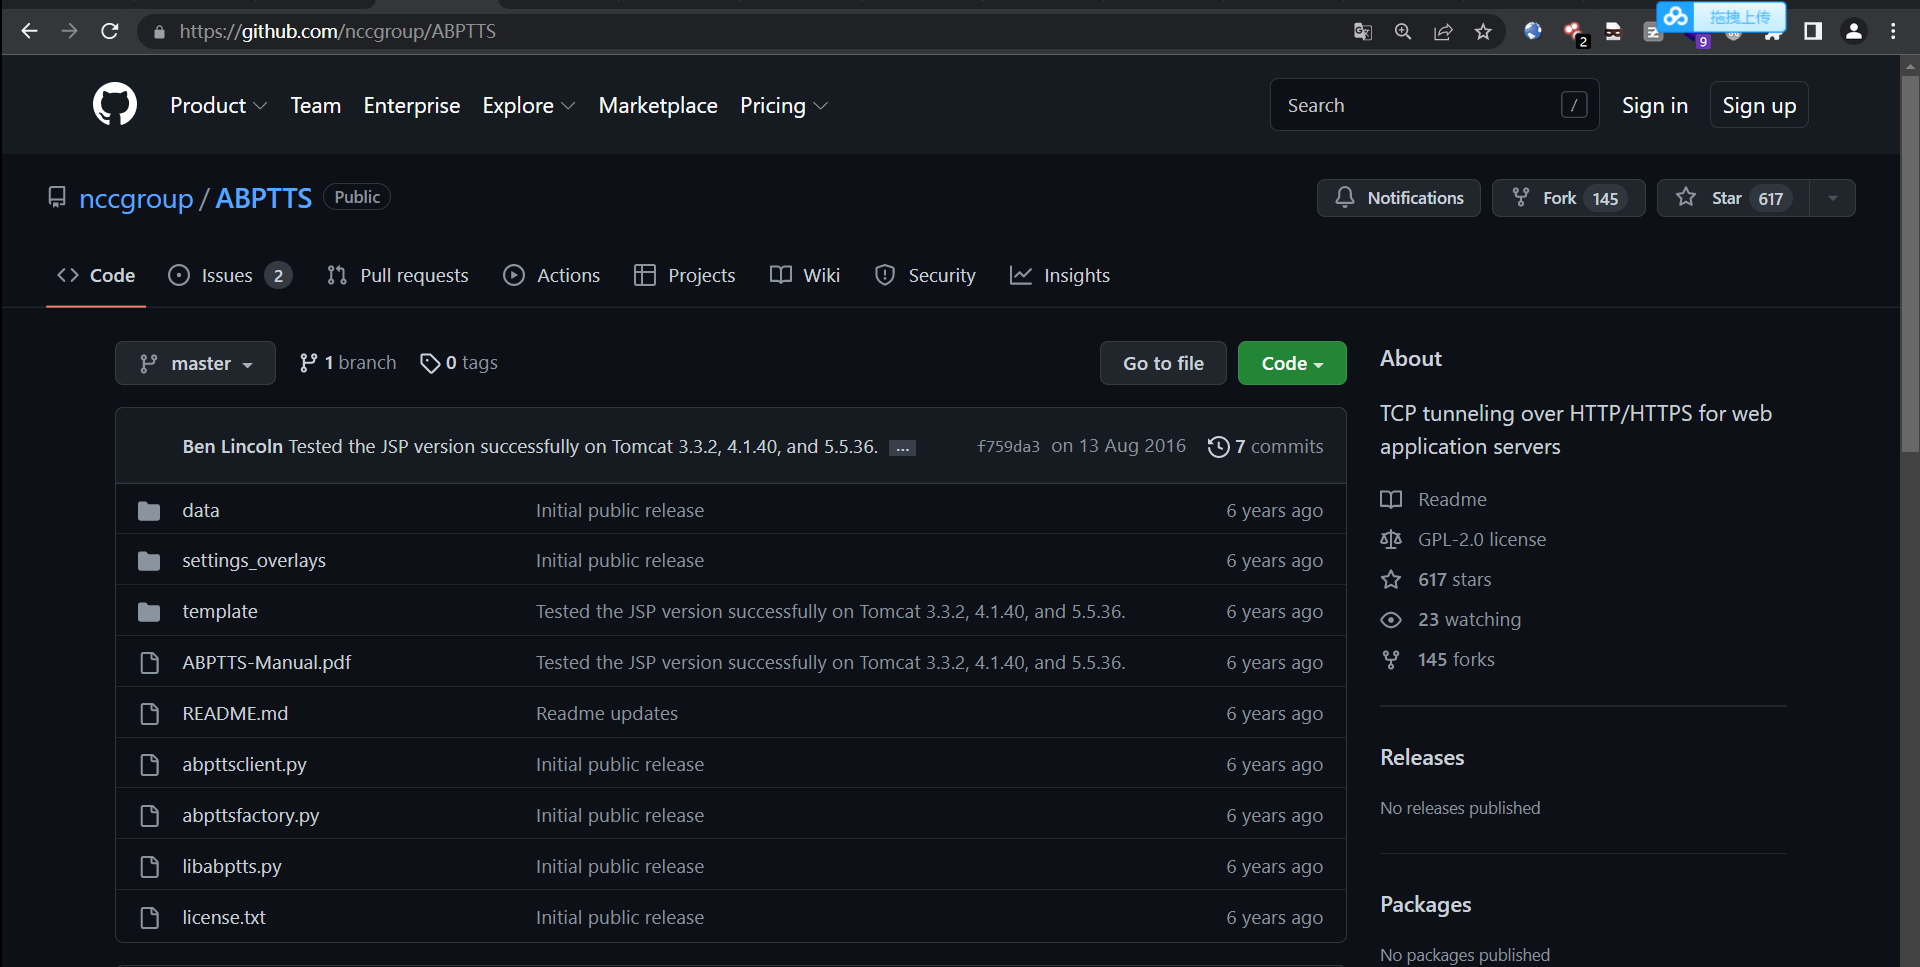Click the page vertical scrollbar thumb
Viewport: 1920px width, 967px height.
click(1910, 262)
